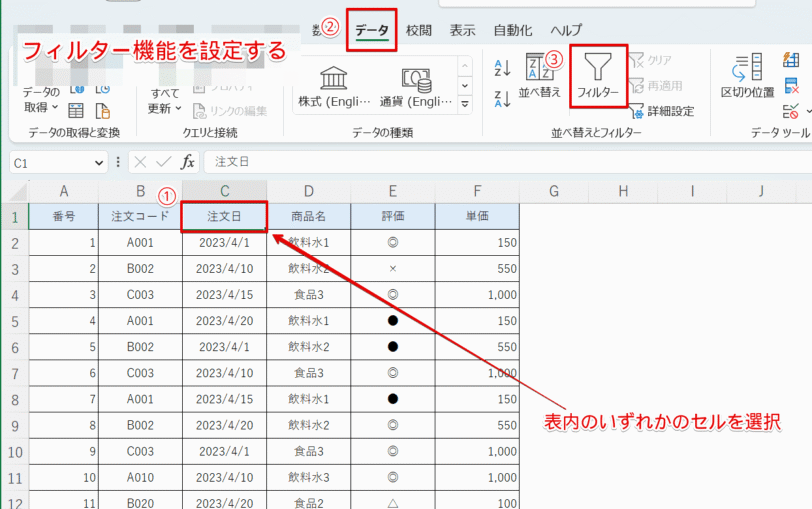The height and width of the screenshot is (509, 812).
Task: Select the 通貨 (English) data type
Action: [416, 86]
